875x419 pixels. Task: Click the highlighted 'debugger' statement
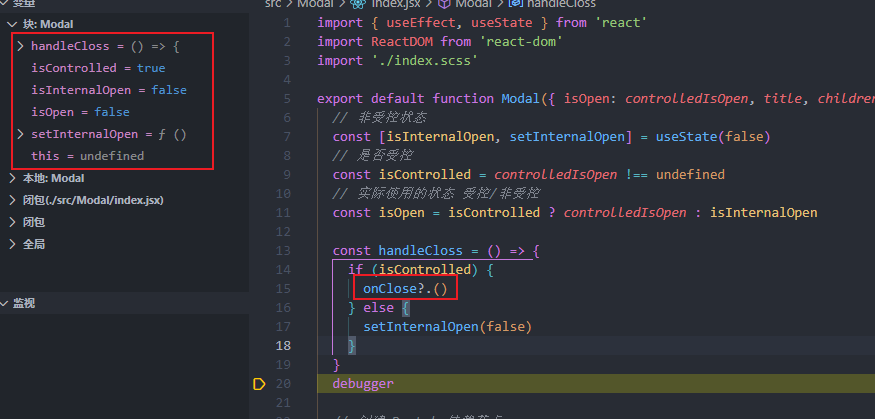pos(363,384)
